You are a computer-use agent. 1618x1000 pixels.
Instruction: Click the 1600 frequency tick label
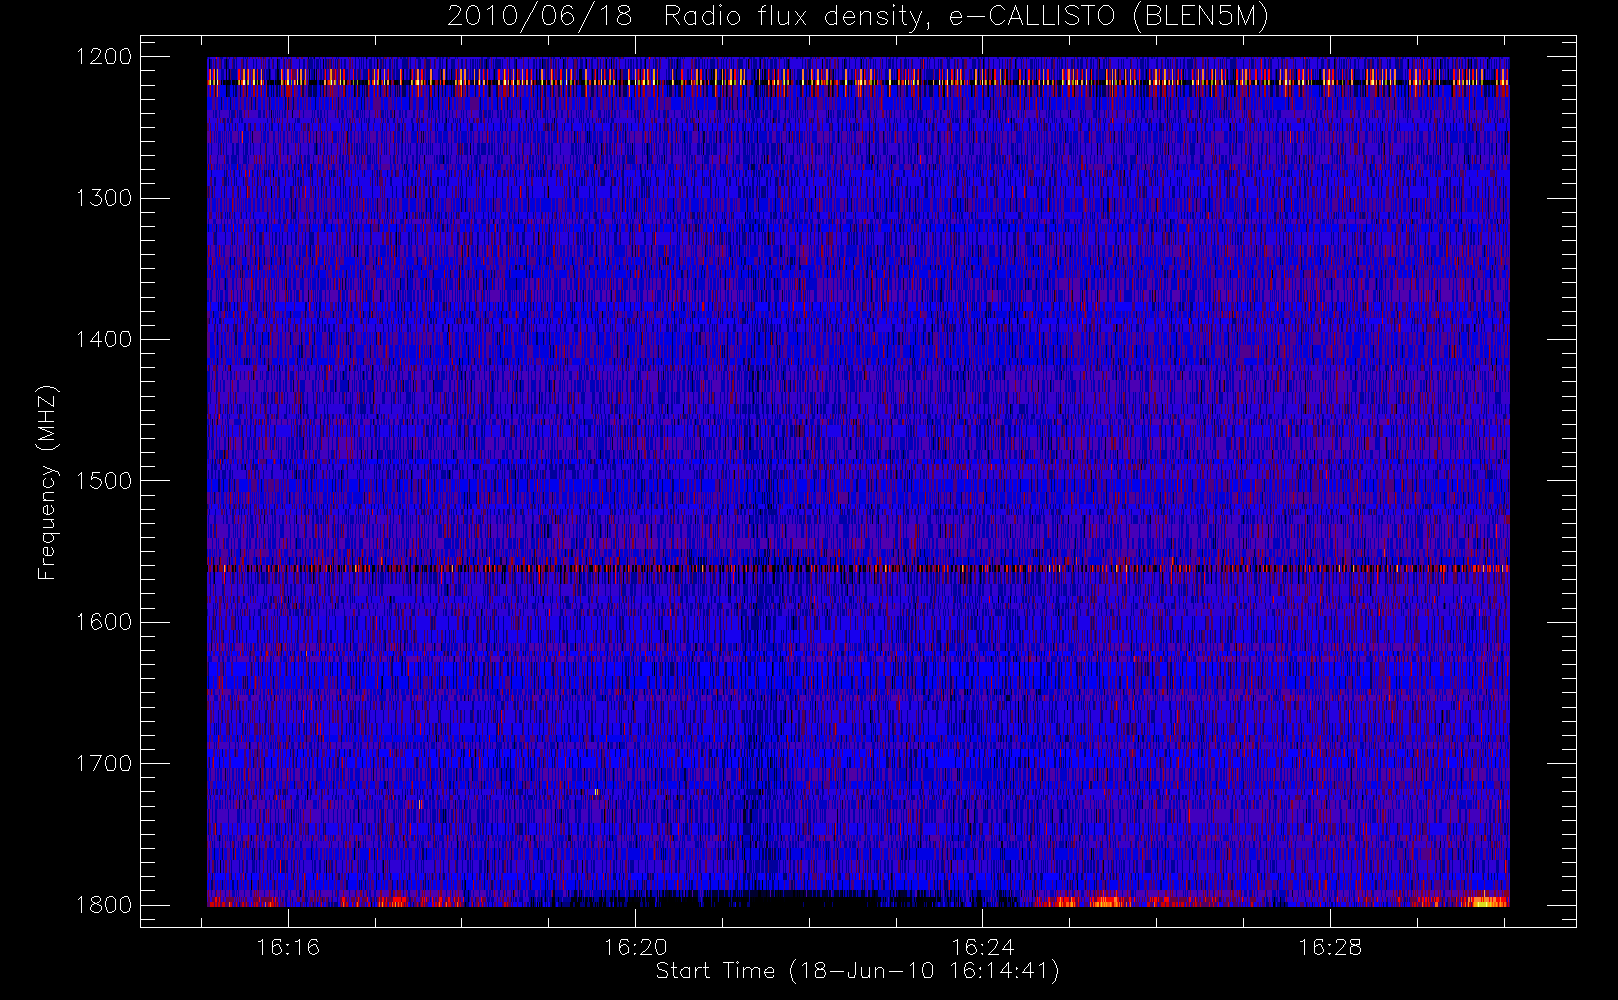pyautogui.click(x=104, y=622)
